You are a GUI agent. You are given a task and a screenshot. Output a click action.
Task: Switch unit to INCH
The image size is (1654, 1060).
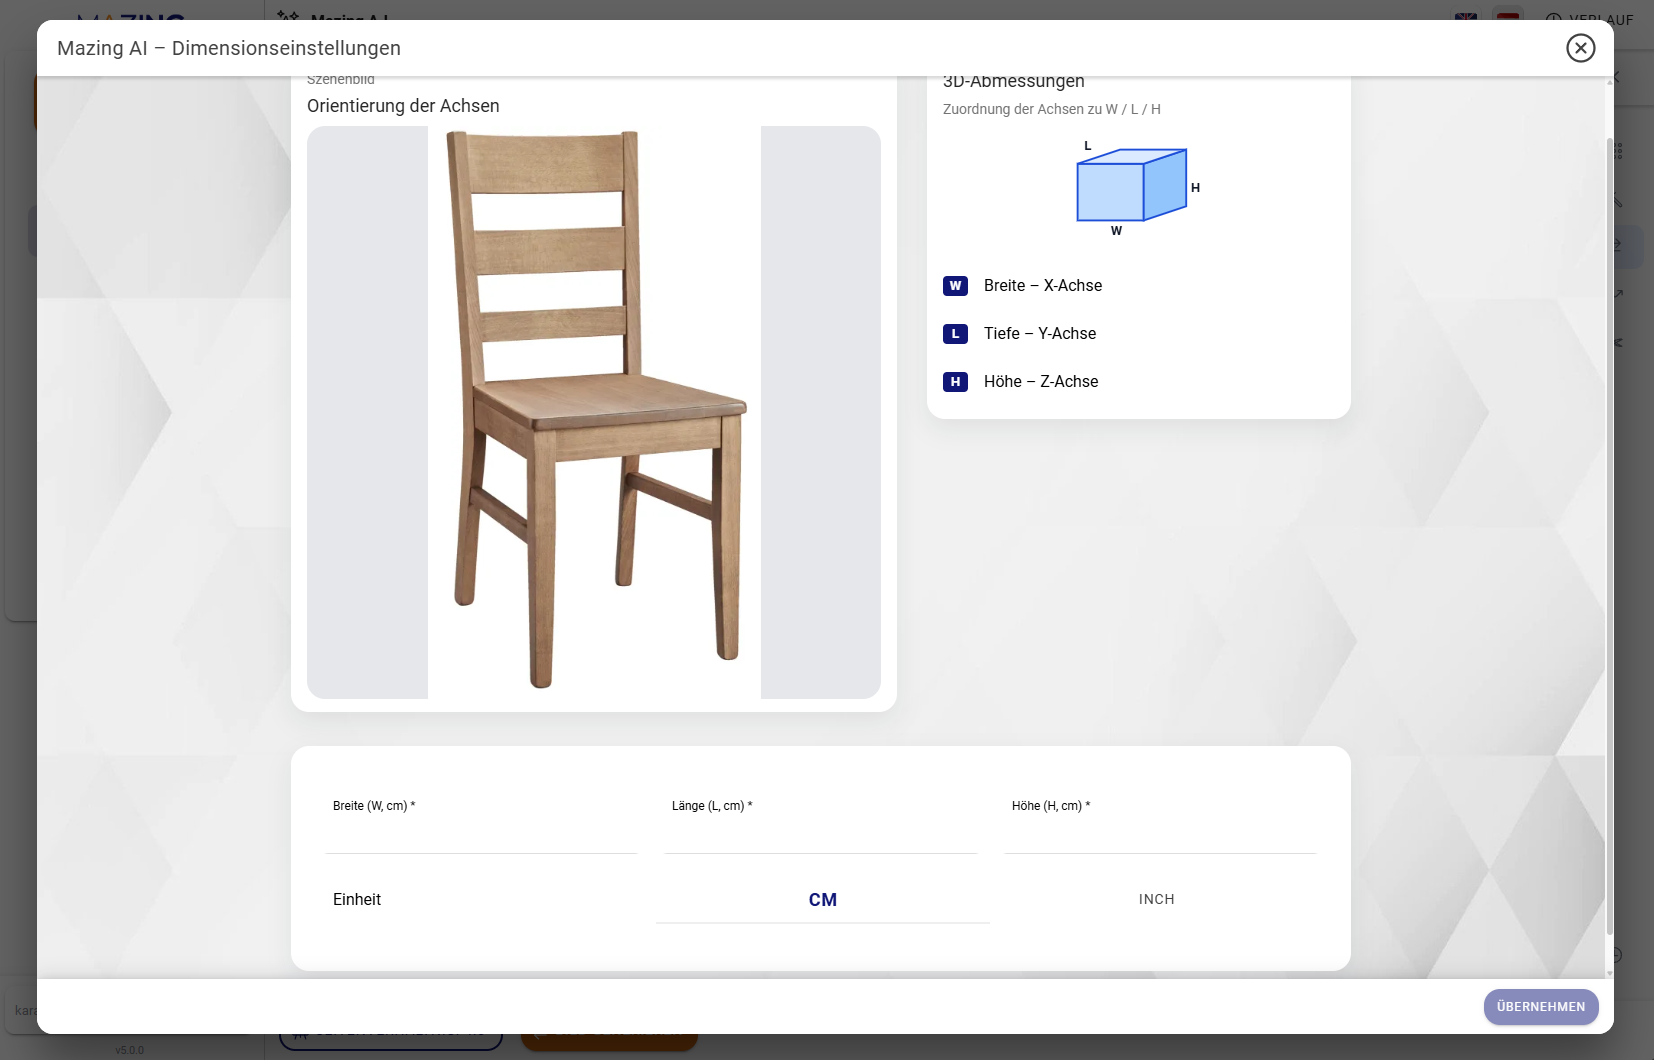pos(1156,900)
